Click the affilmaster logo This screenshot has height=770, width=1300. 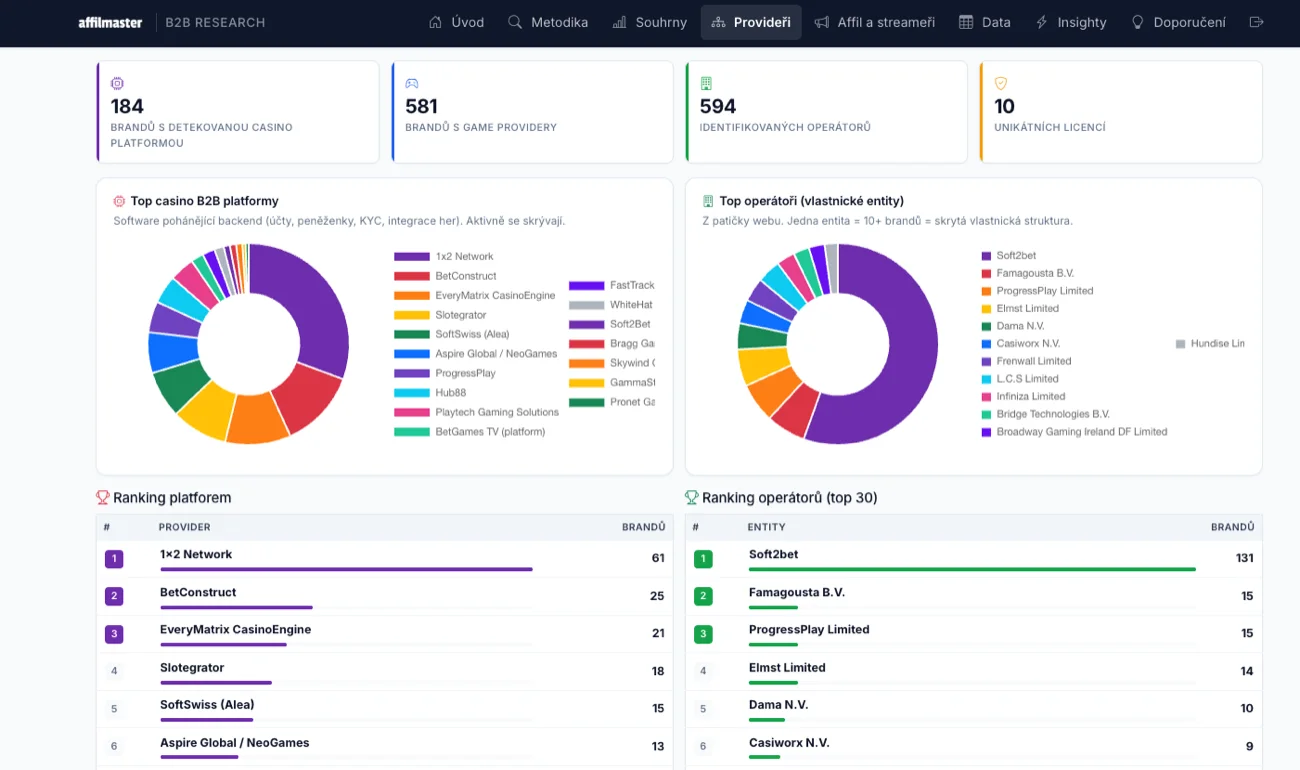click(110, 22)
